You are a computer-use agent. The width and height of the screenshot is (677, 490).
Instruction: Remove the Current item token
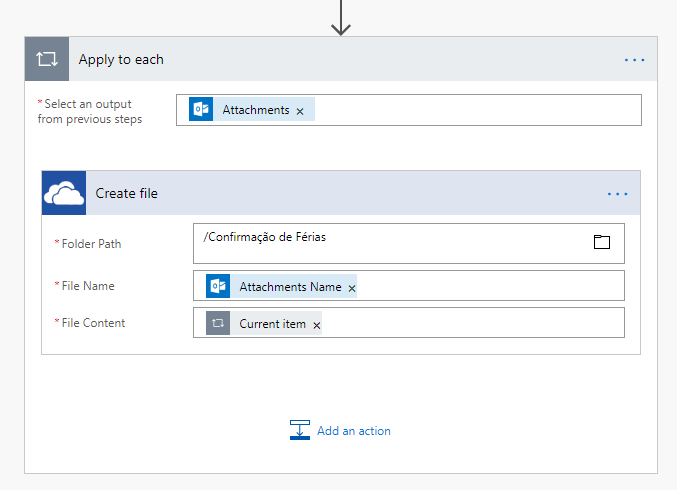point(317,325)
